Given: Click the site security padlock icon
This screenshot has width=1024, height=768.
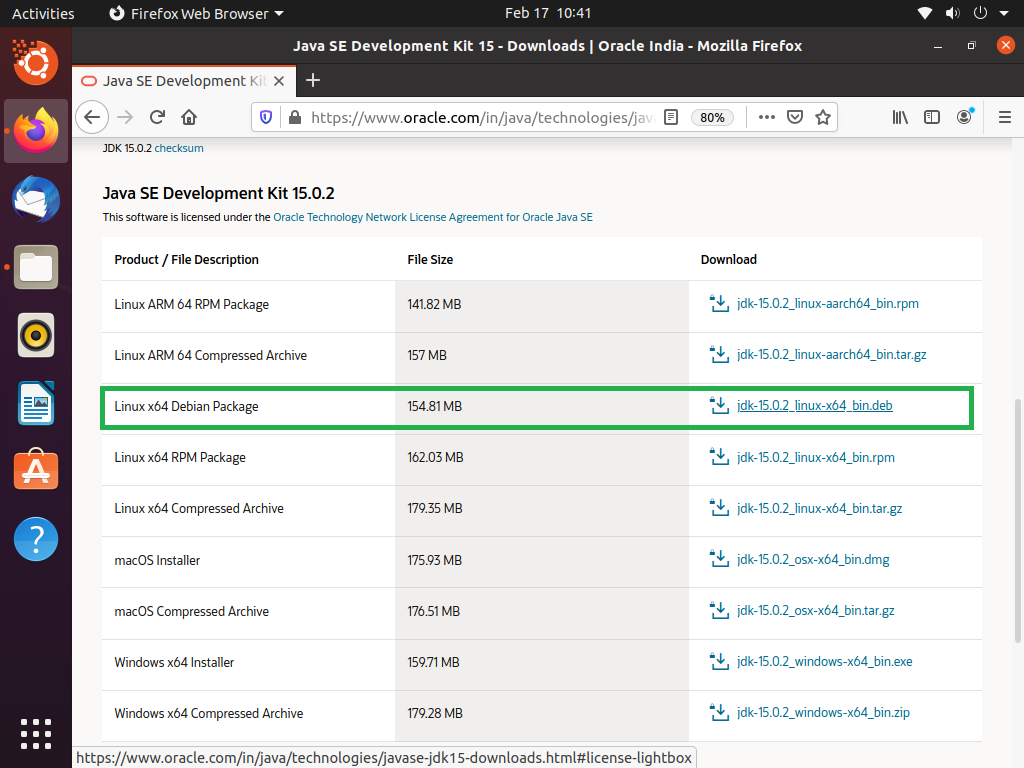Looking at the screenshot, I should 295,118.
